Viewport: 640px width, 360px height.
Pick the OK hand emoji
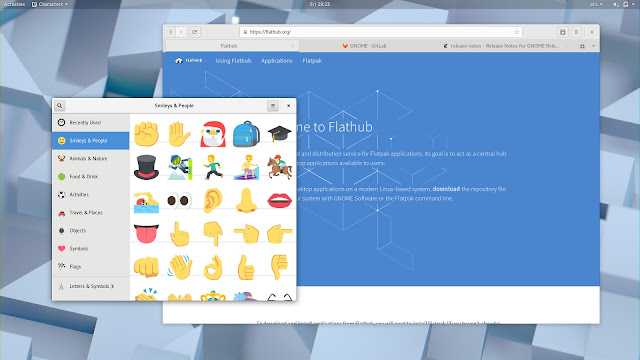click(x=213, y=267)
